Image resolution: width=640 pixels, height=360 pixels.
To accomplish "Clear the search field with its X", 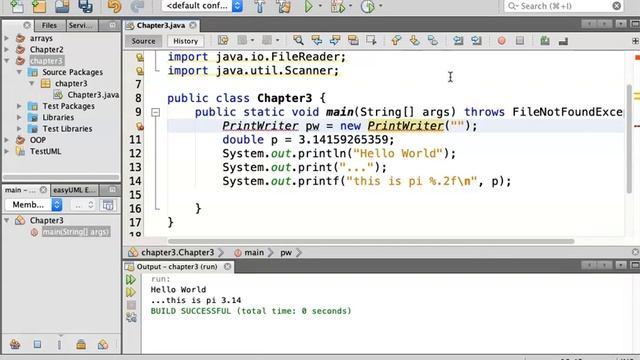I will point(617,6).
